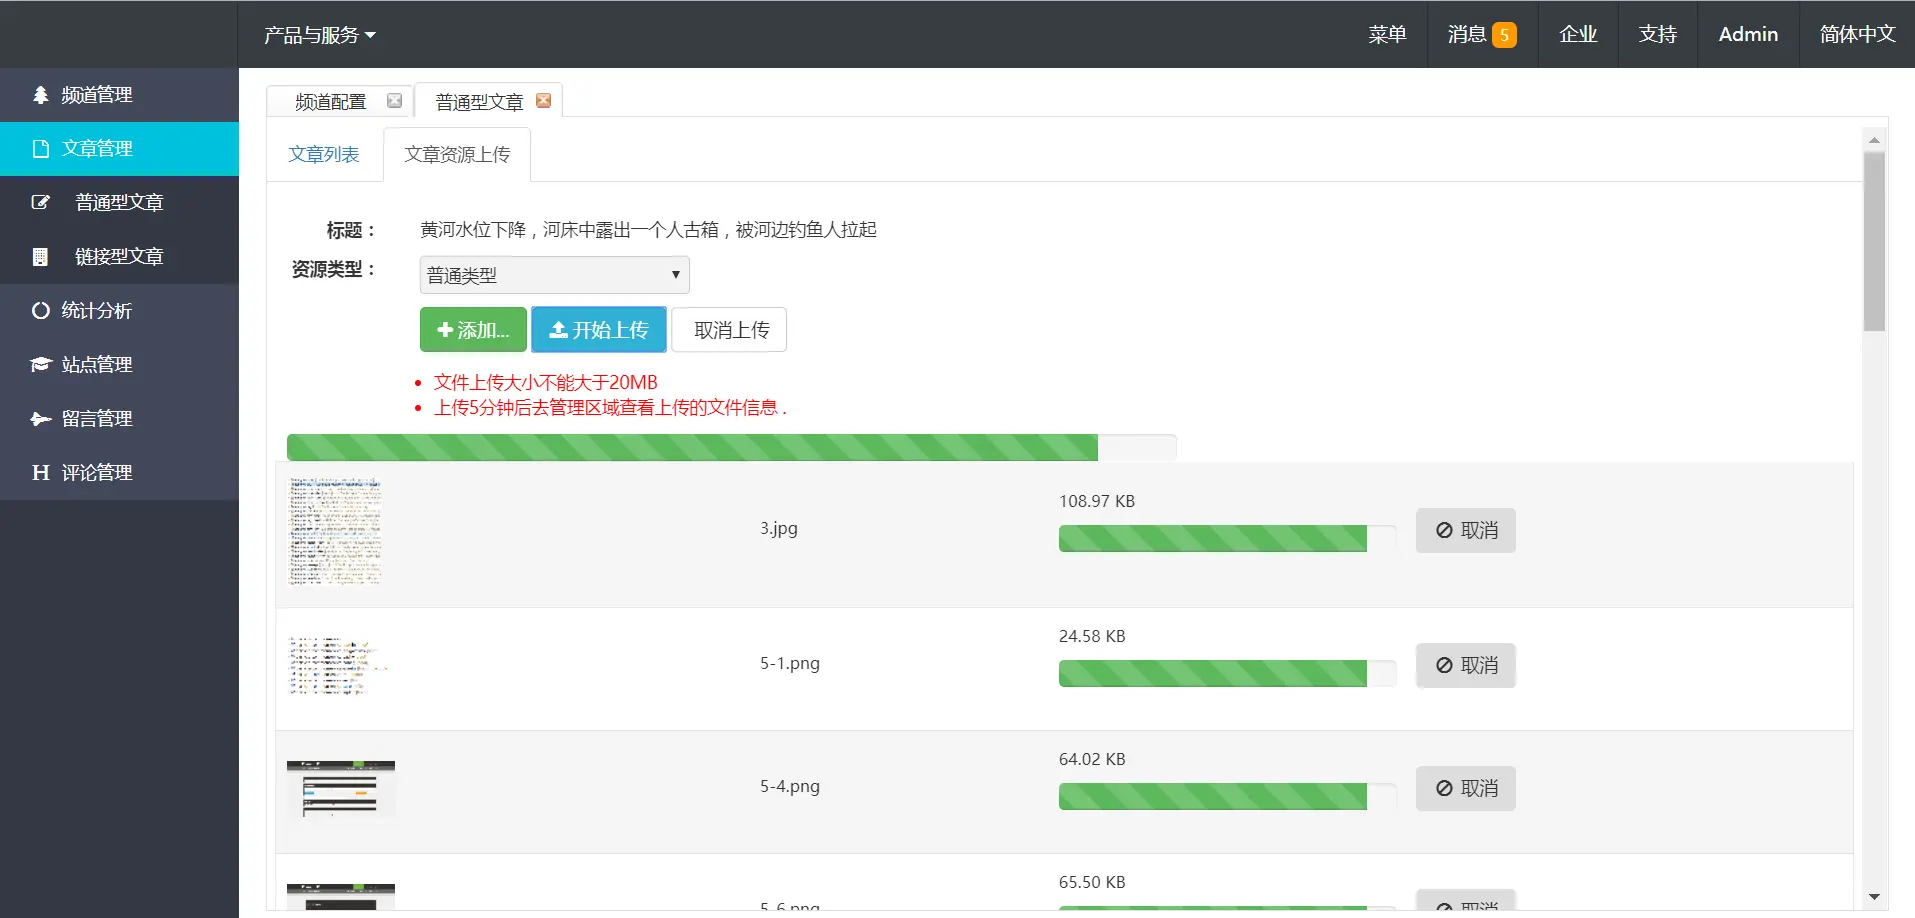1915x918 pixels.
Task: Open the 支持 top bar link
Action: click(x=1658, y=35)
